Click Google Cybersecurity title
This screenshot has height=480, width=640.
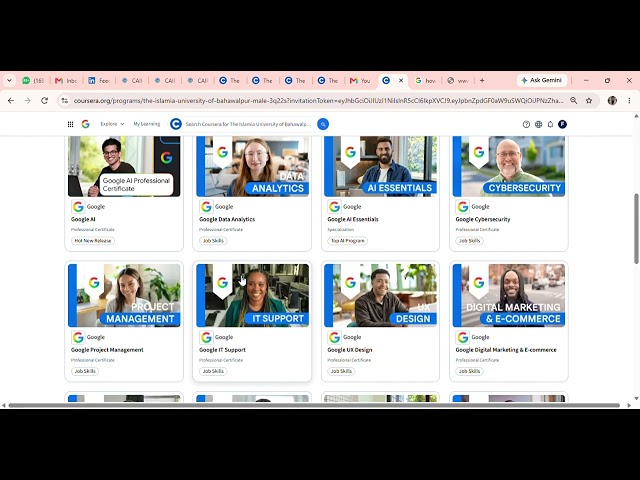pos(483,219)
